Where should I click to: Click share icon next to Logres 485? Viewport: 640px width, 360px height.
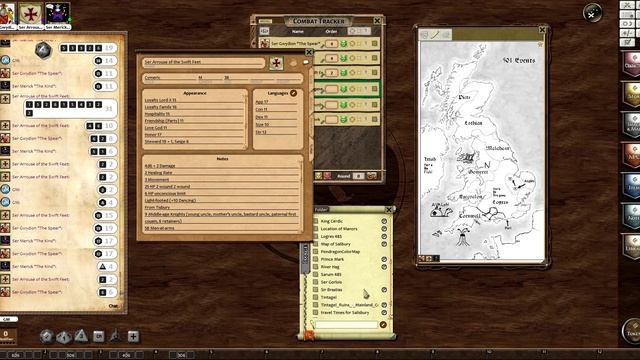pos(384,236)
